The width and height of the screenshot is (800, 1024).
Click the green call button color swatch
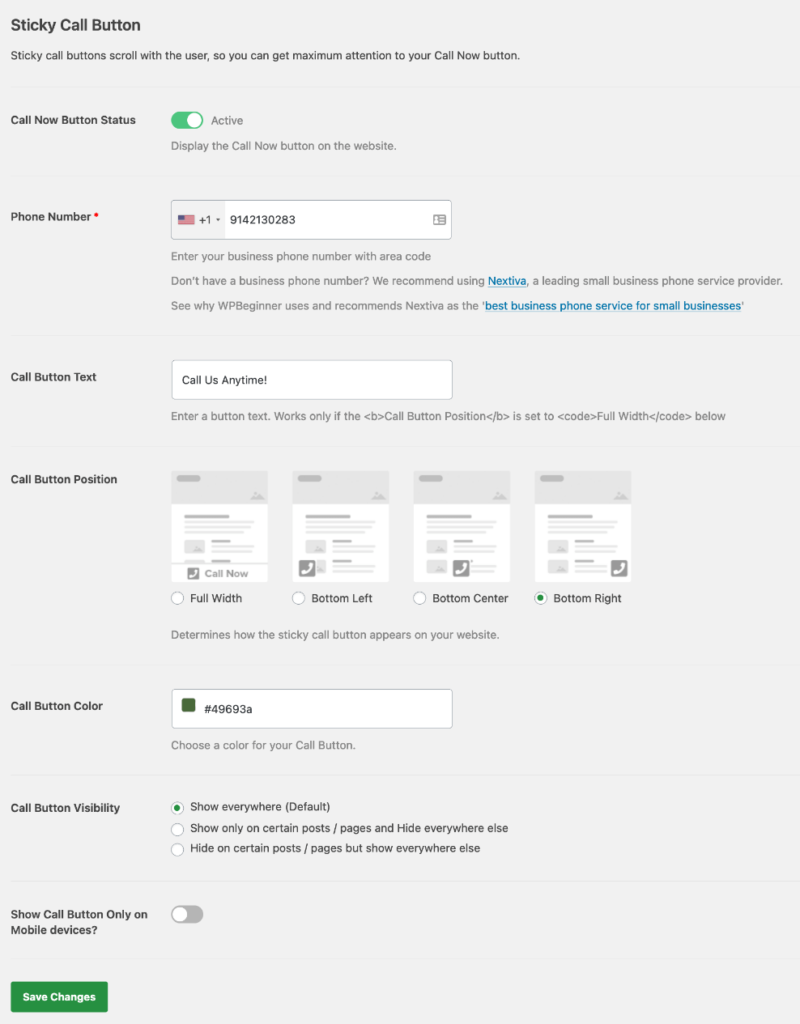pos(188,705)
